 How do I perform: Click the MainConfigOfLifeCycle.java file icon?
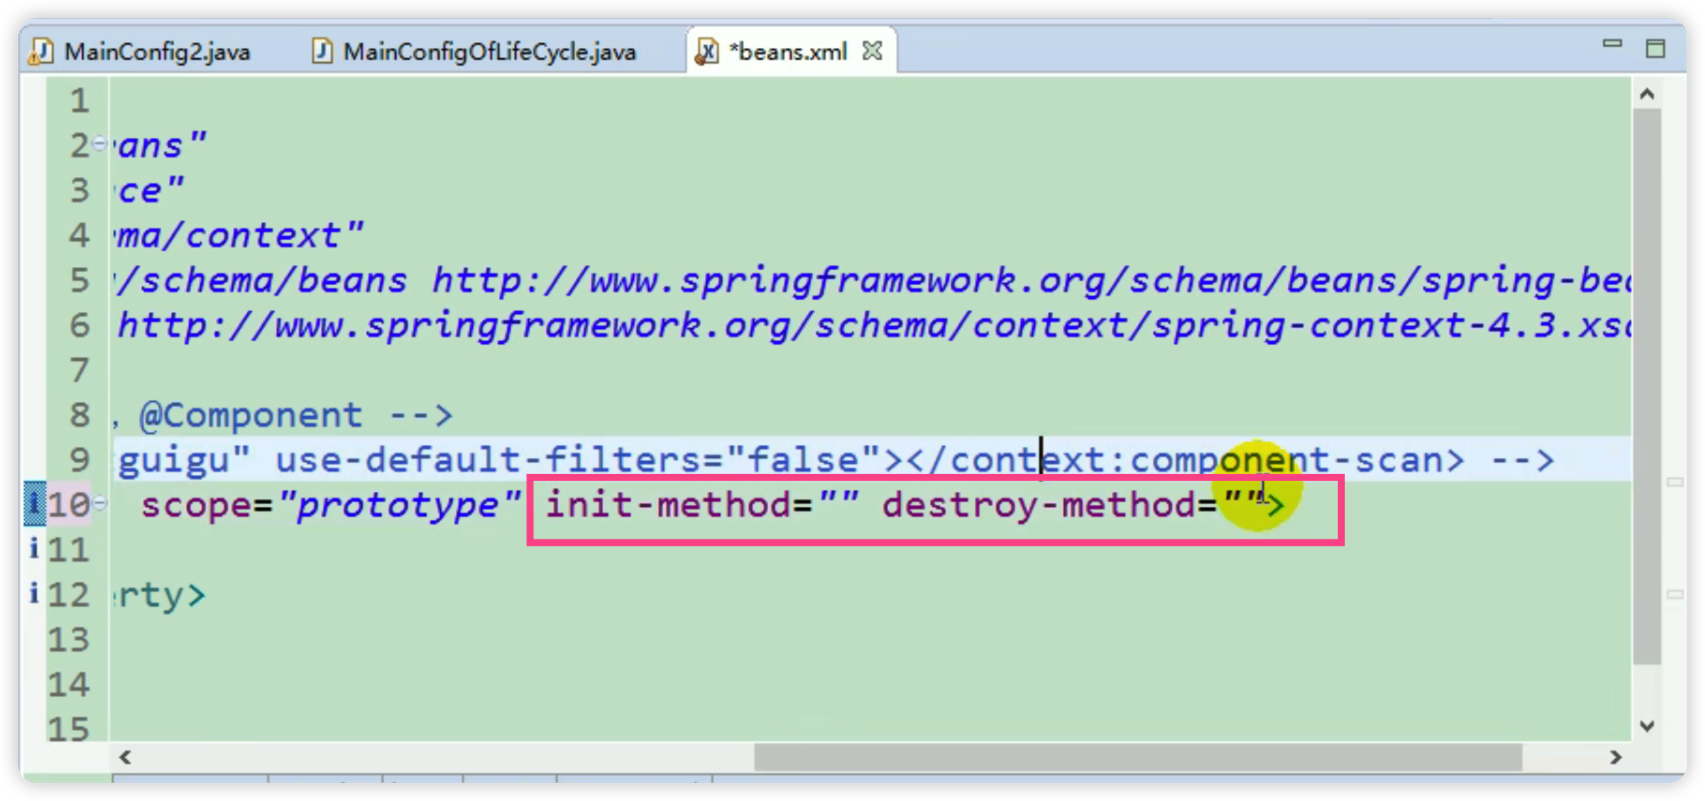(322, 51)
